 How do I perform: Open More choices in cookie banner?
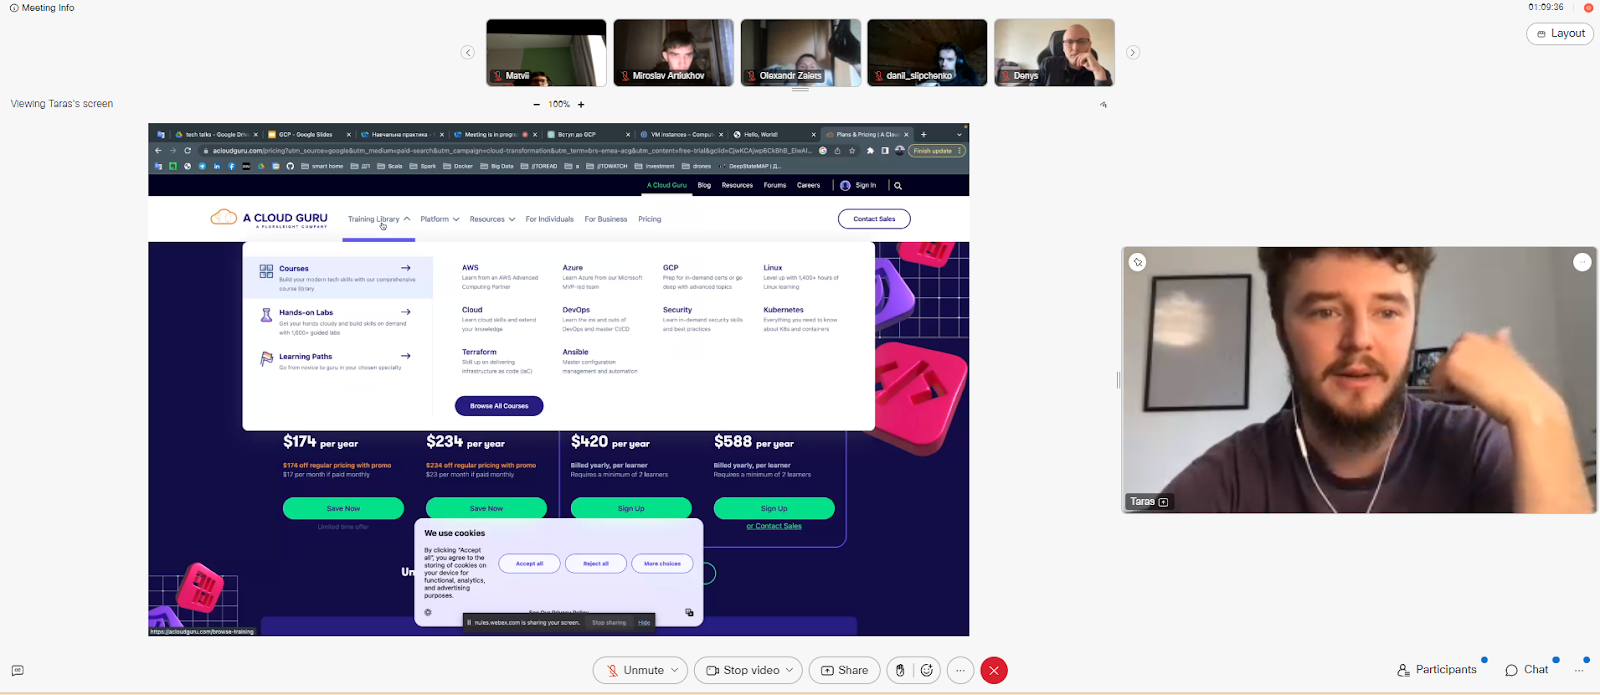tap(662, 564)
